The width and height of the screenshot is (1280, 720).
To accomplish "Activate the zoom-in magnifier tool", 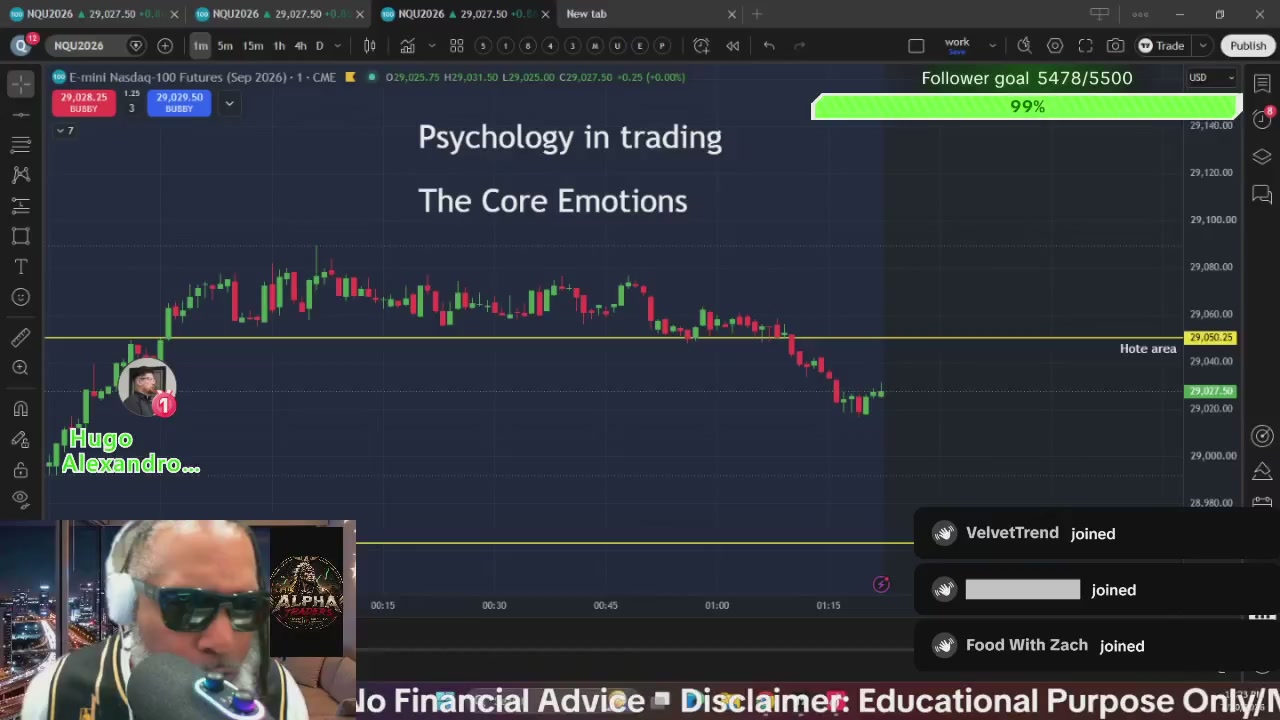I will point(21,368).
